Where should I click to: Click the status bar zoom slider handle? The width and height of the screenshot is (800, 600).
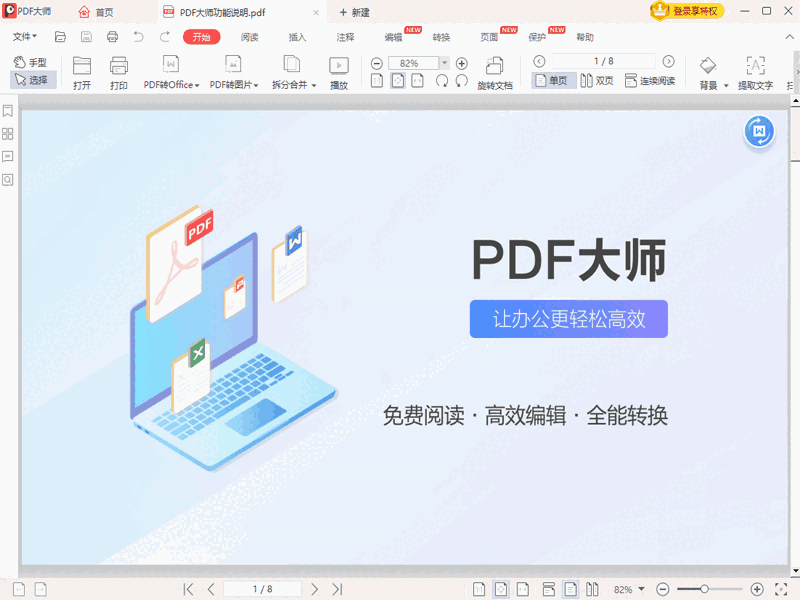(704, 589)
